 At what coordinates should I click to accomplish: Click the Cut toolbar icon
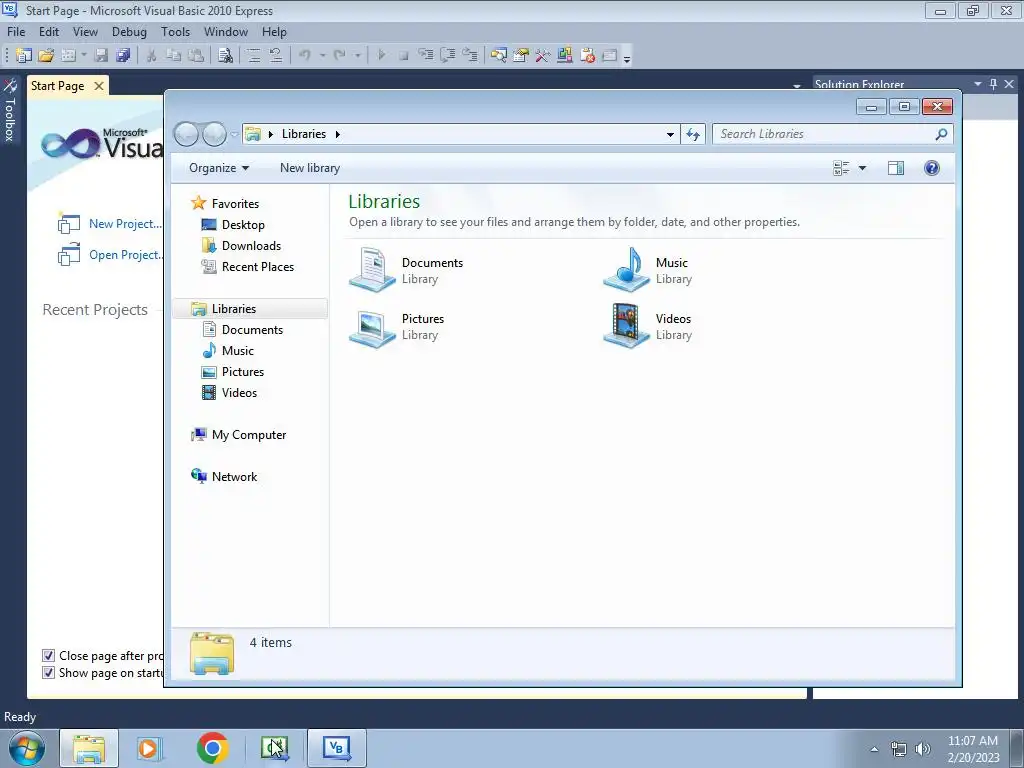pos(152,56)
